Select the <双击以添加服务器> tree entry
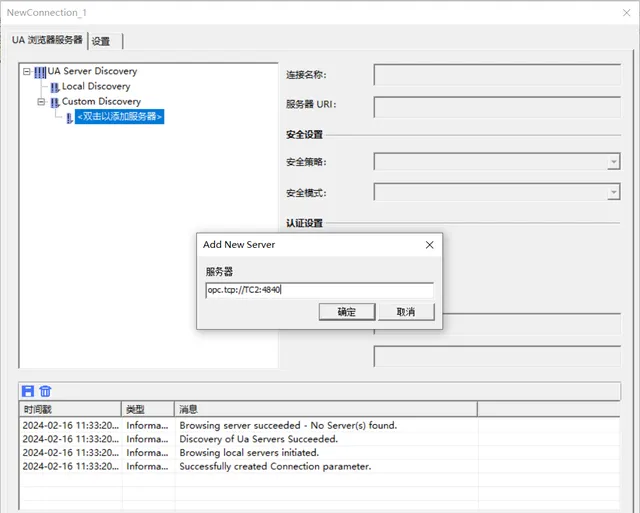640x513 pixels. (x=120, y=117)
